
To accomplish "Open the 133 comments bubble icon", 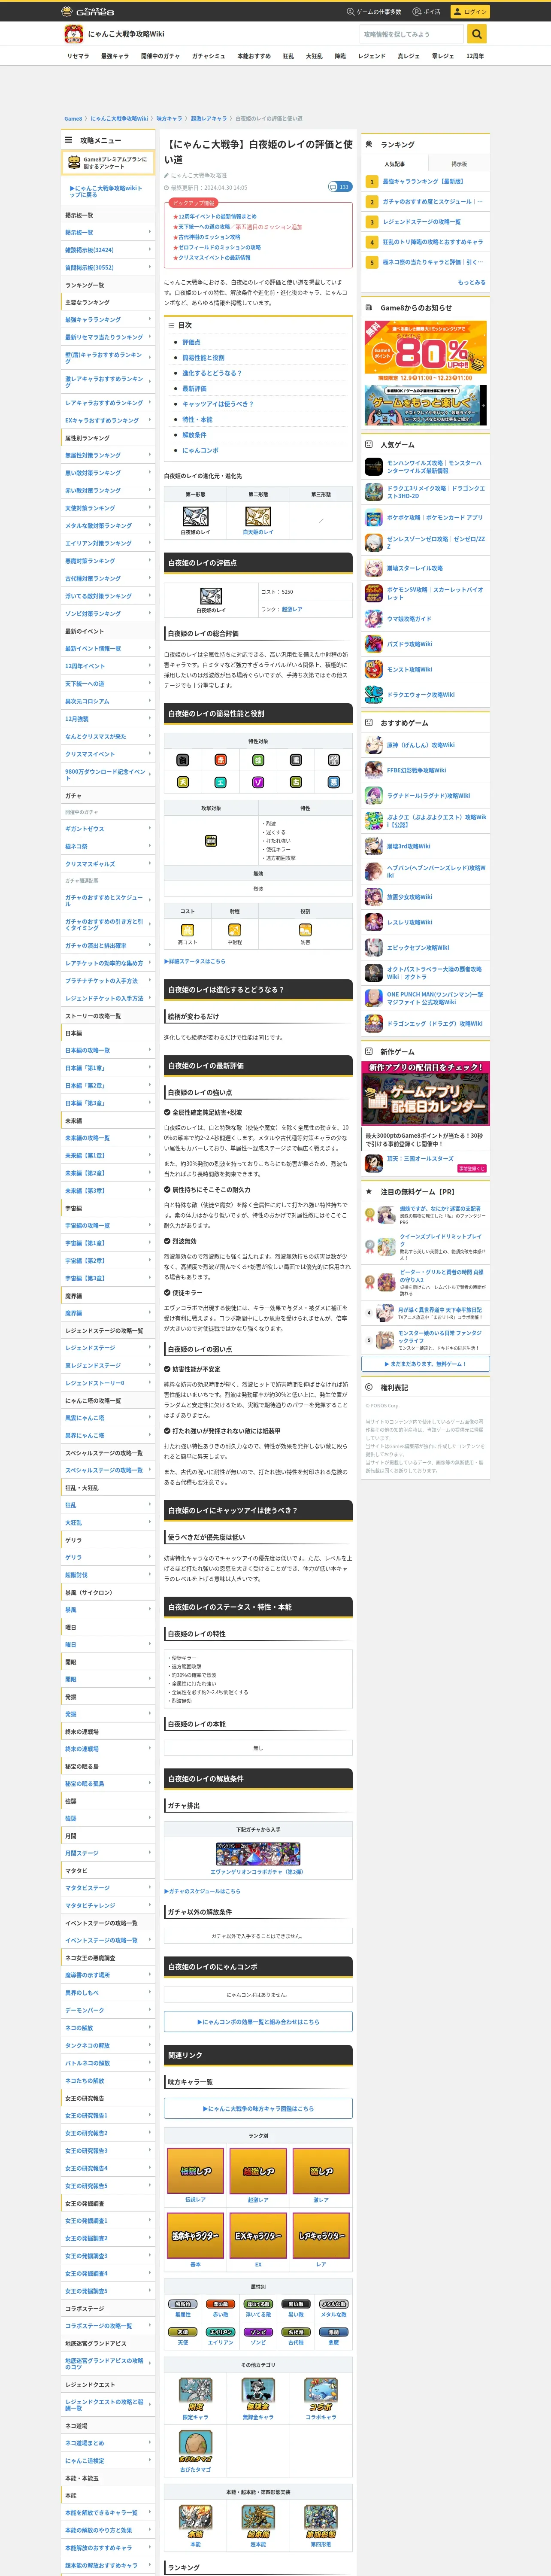I will pos(340,187).
